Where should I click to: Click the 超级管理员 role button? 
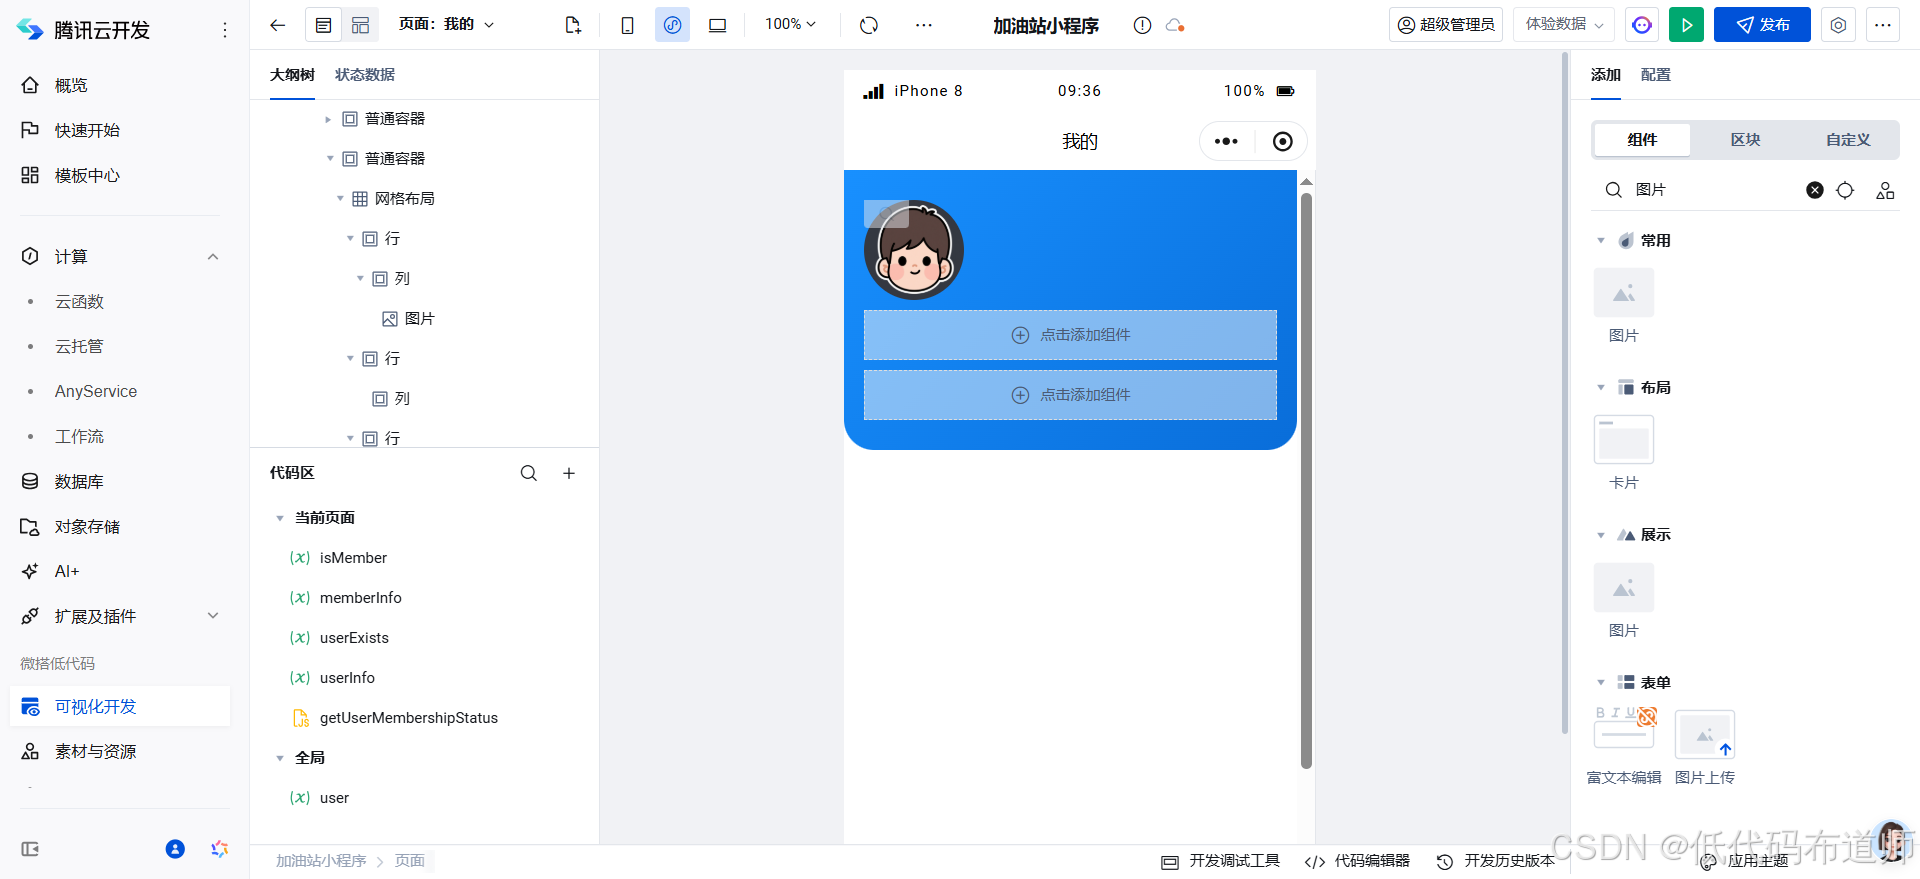pyautogui.click(x=1446, y=25)
